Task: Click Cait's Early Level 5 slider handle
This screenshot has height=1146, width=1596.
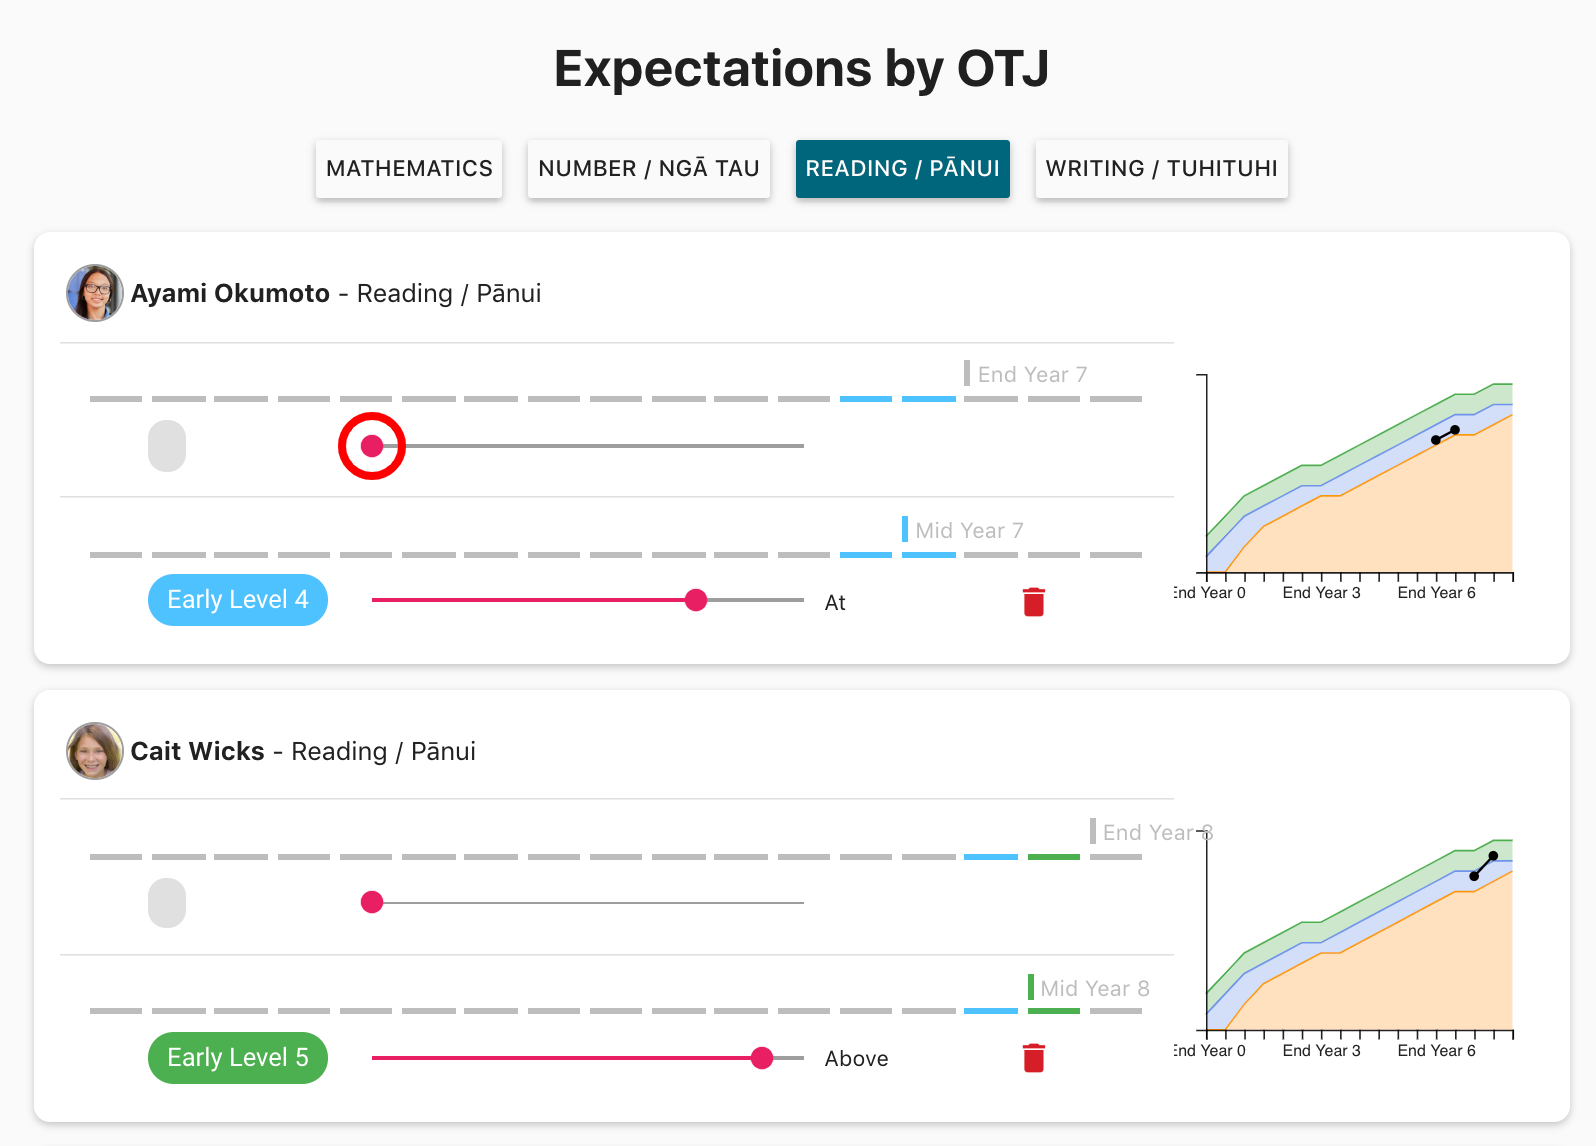Action: coord(762,1058)
